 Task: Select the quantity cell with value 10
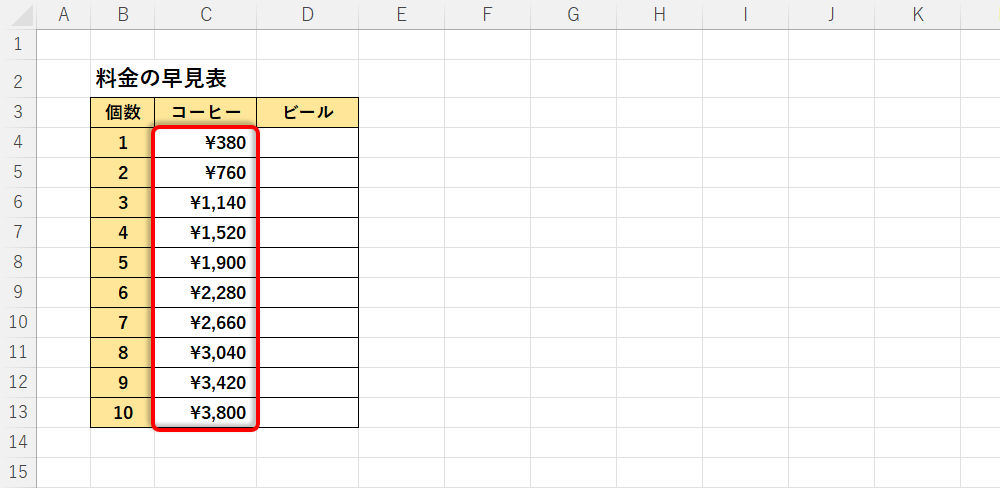pyautogui.click(x=122, y=412)
